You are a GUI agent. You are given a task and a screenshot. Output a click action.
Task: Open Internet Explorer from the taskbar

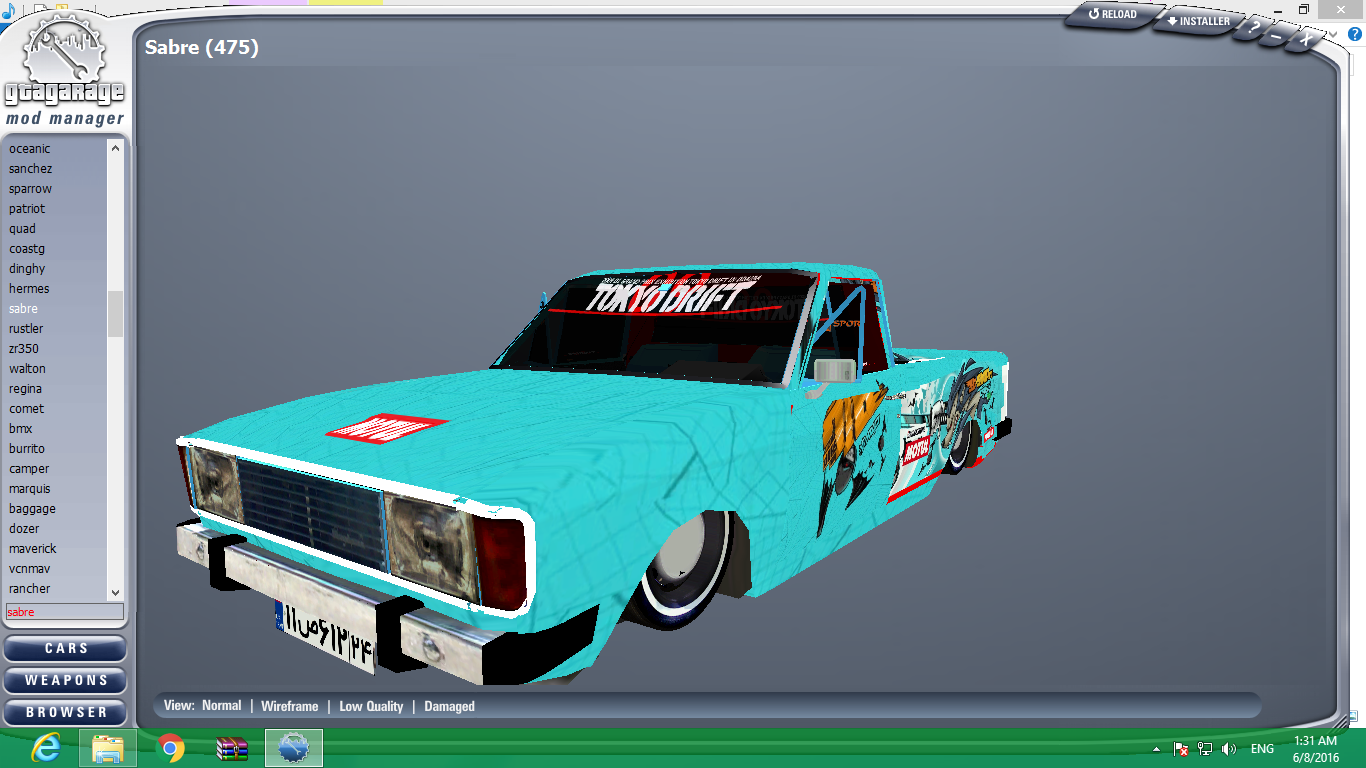pyautogui.click(x=45, y=748)
